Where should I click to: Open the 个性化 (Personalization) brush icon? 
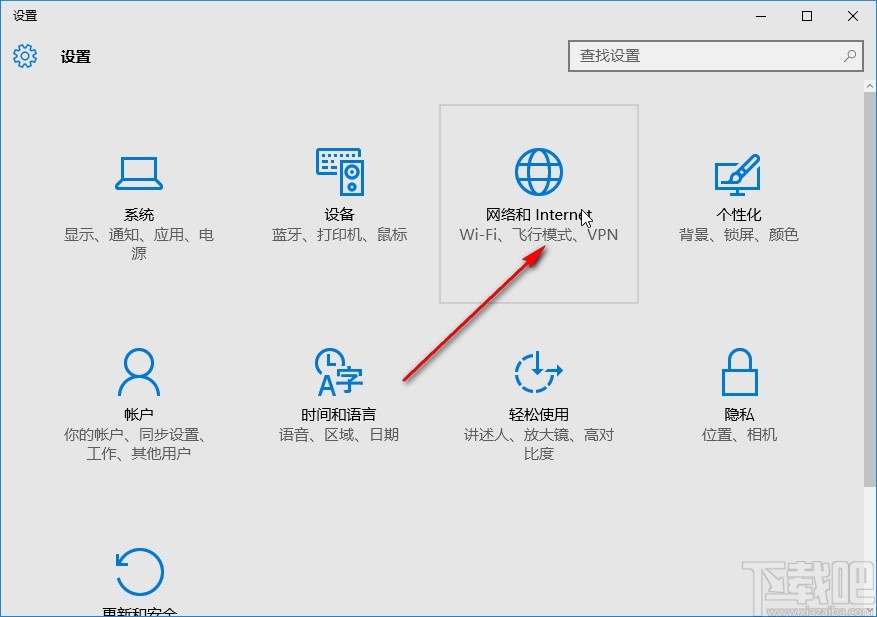(x=737, y=172)
